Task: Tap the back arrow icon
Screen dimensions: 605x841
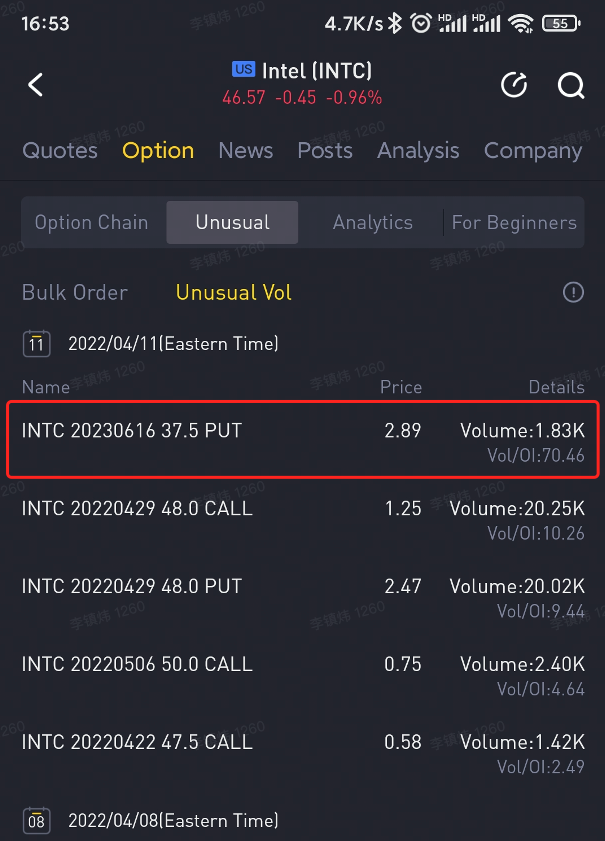Action: tap(36, 85)
